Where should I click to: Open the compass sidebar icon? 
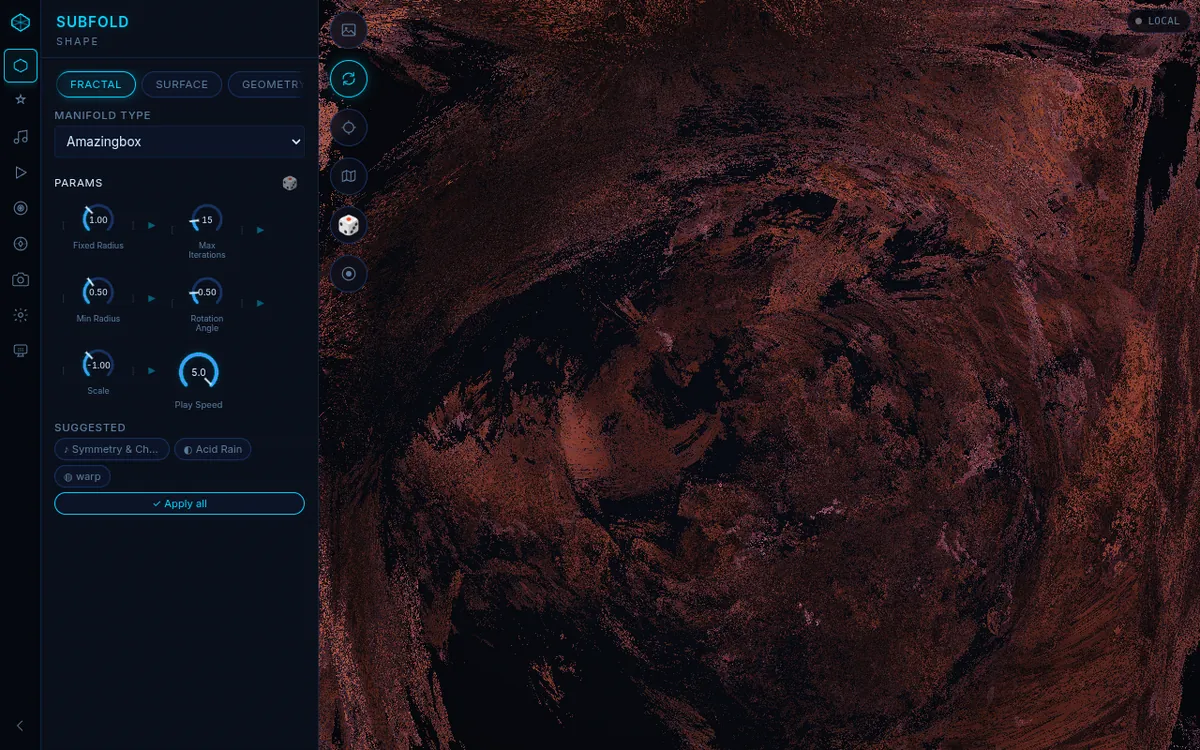[x=20, y=244]
